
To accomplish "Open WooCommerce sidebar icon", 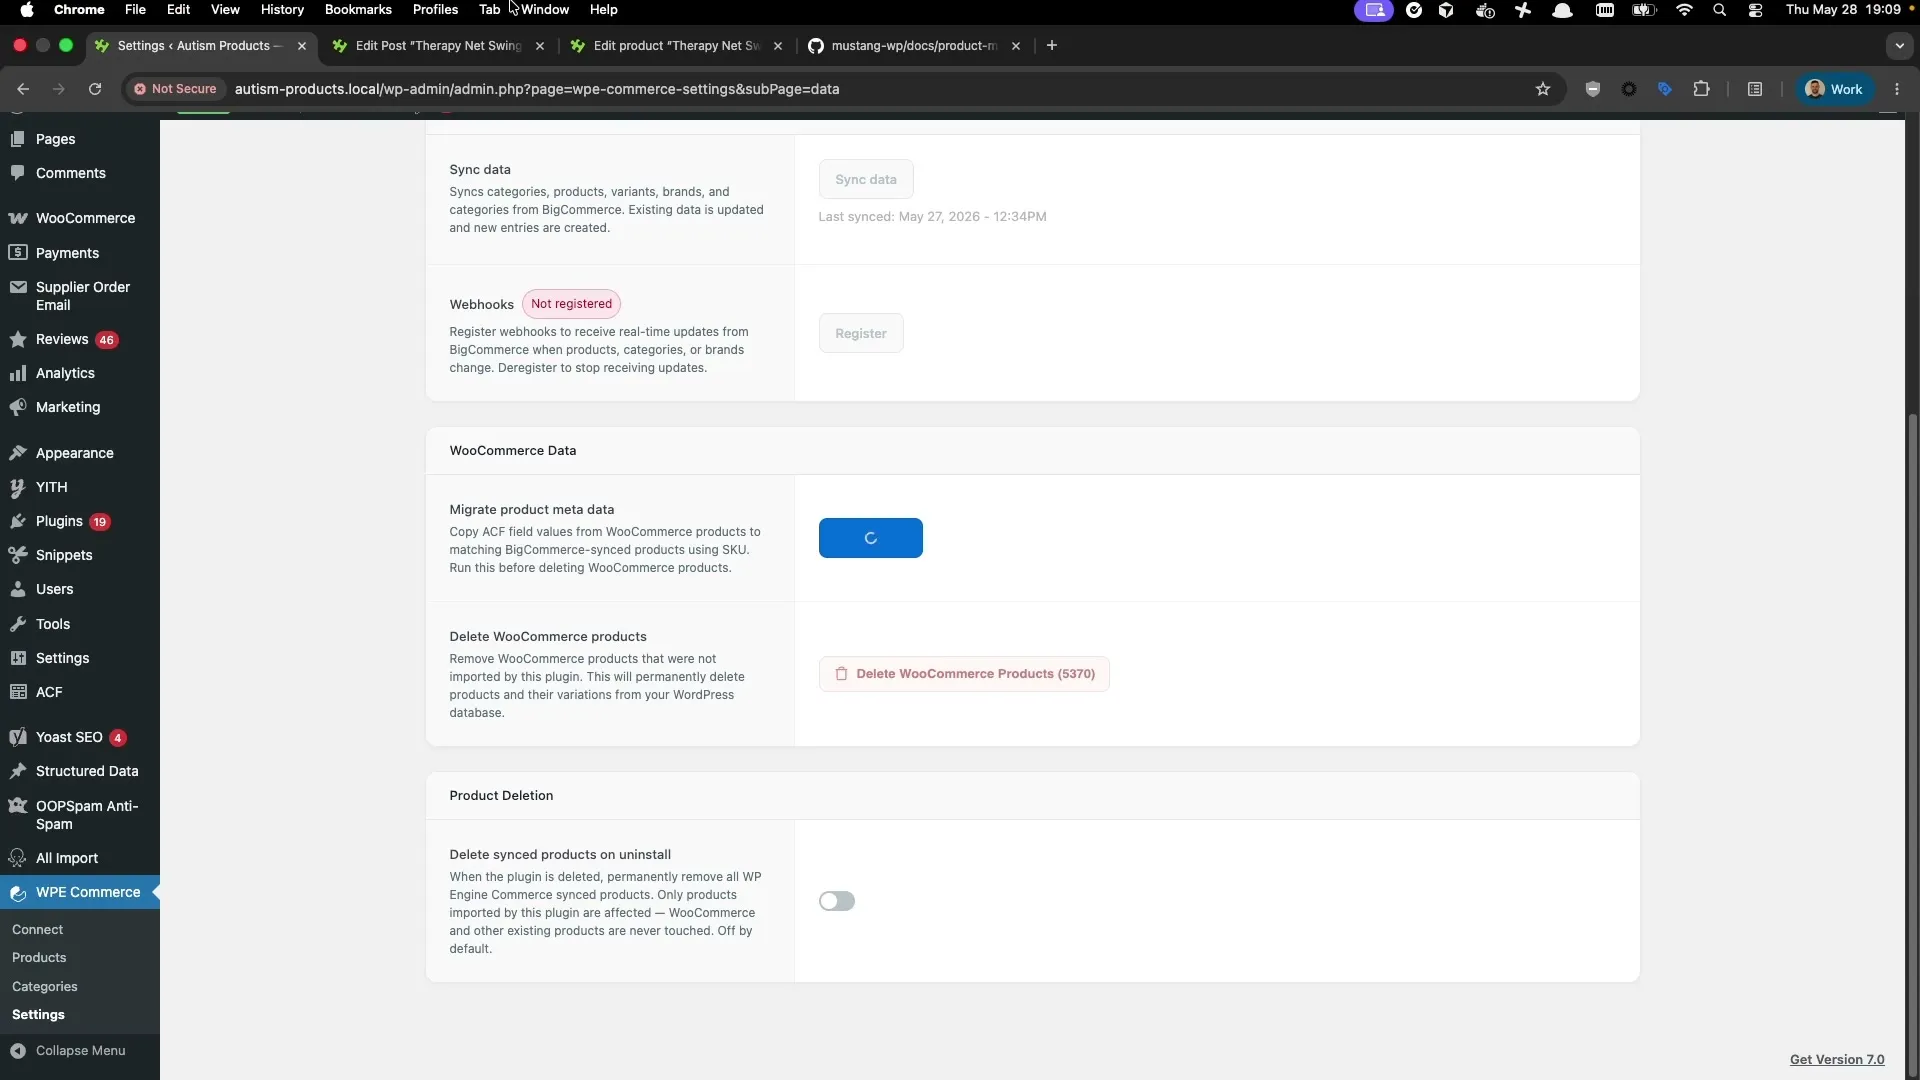I will click(x=18, y=218).
